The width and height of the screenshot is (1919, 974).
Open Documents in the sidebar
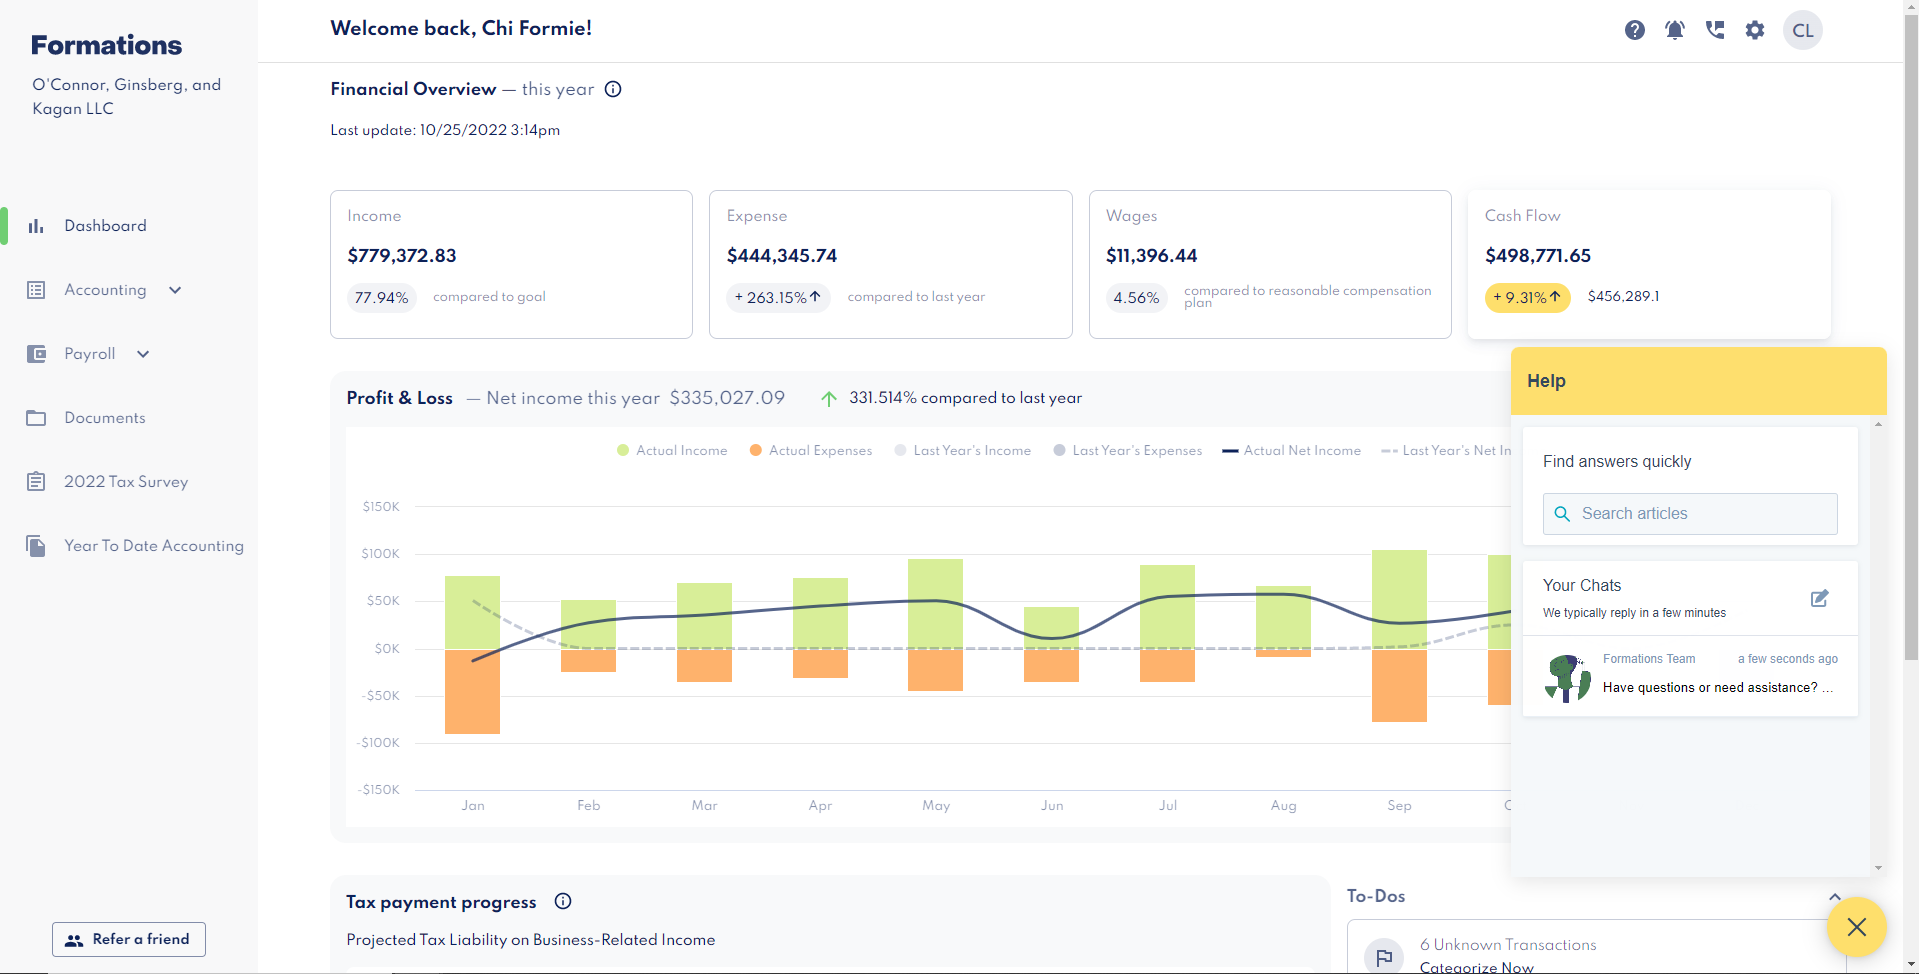104,418
